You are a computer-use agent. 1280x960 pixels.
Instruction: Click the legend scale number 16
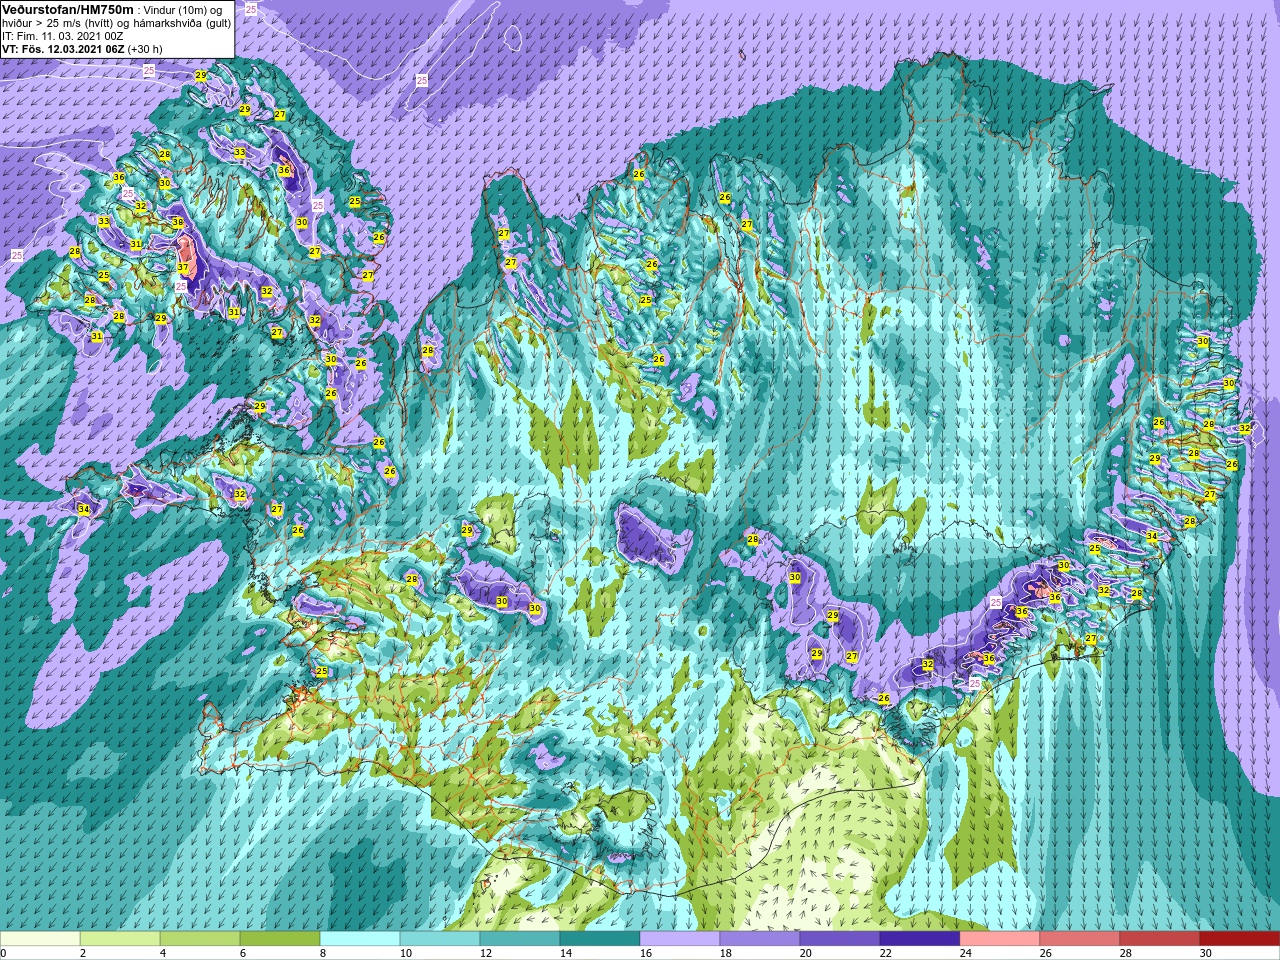[x=646, y=953]
